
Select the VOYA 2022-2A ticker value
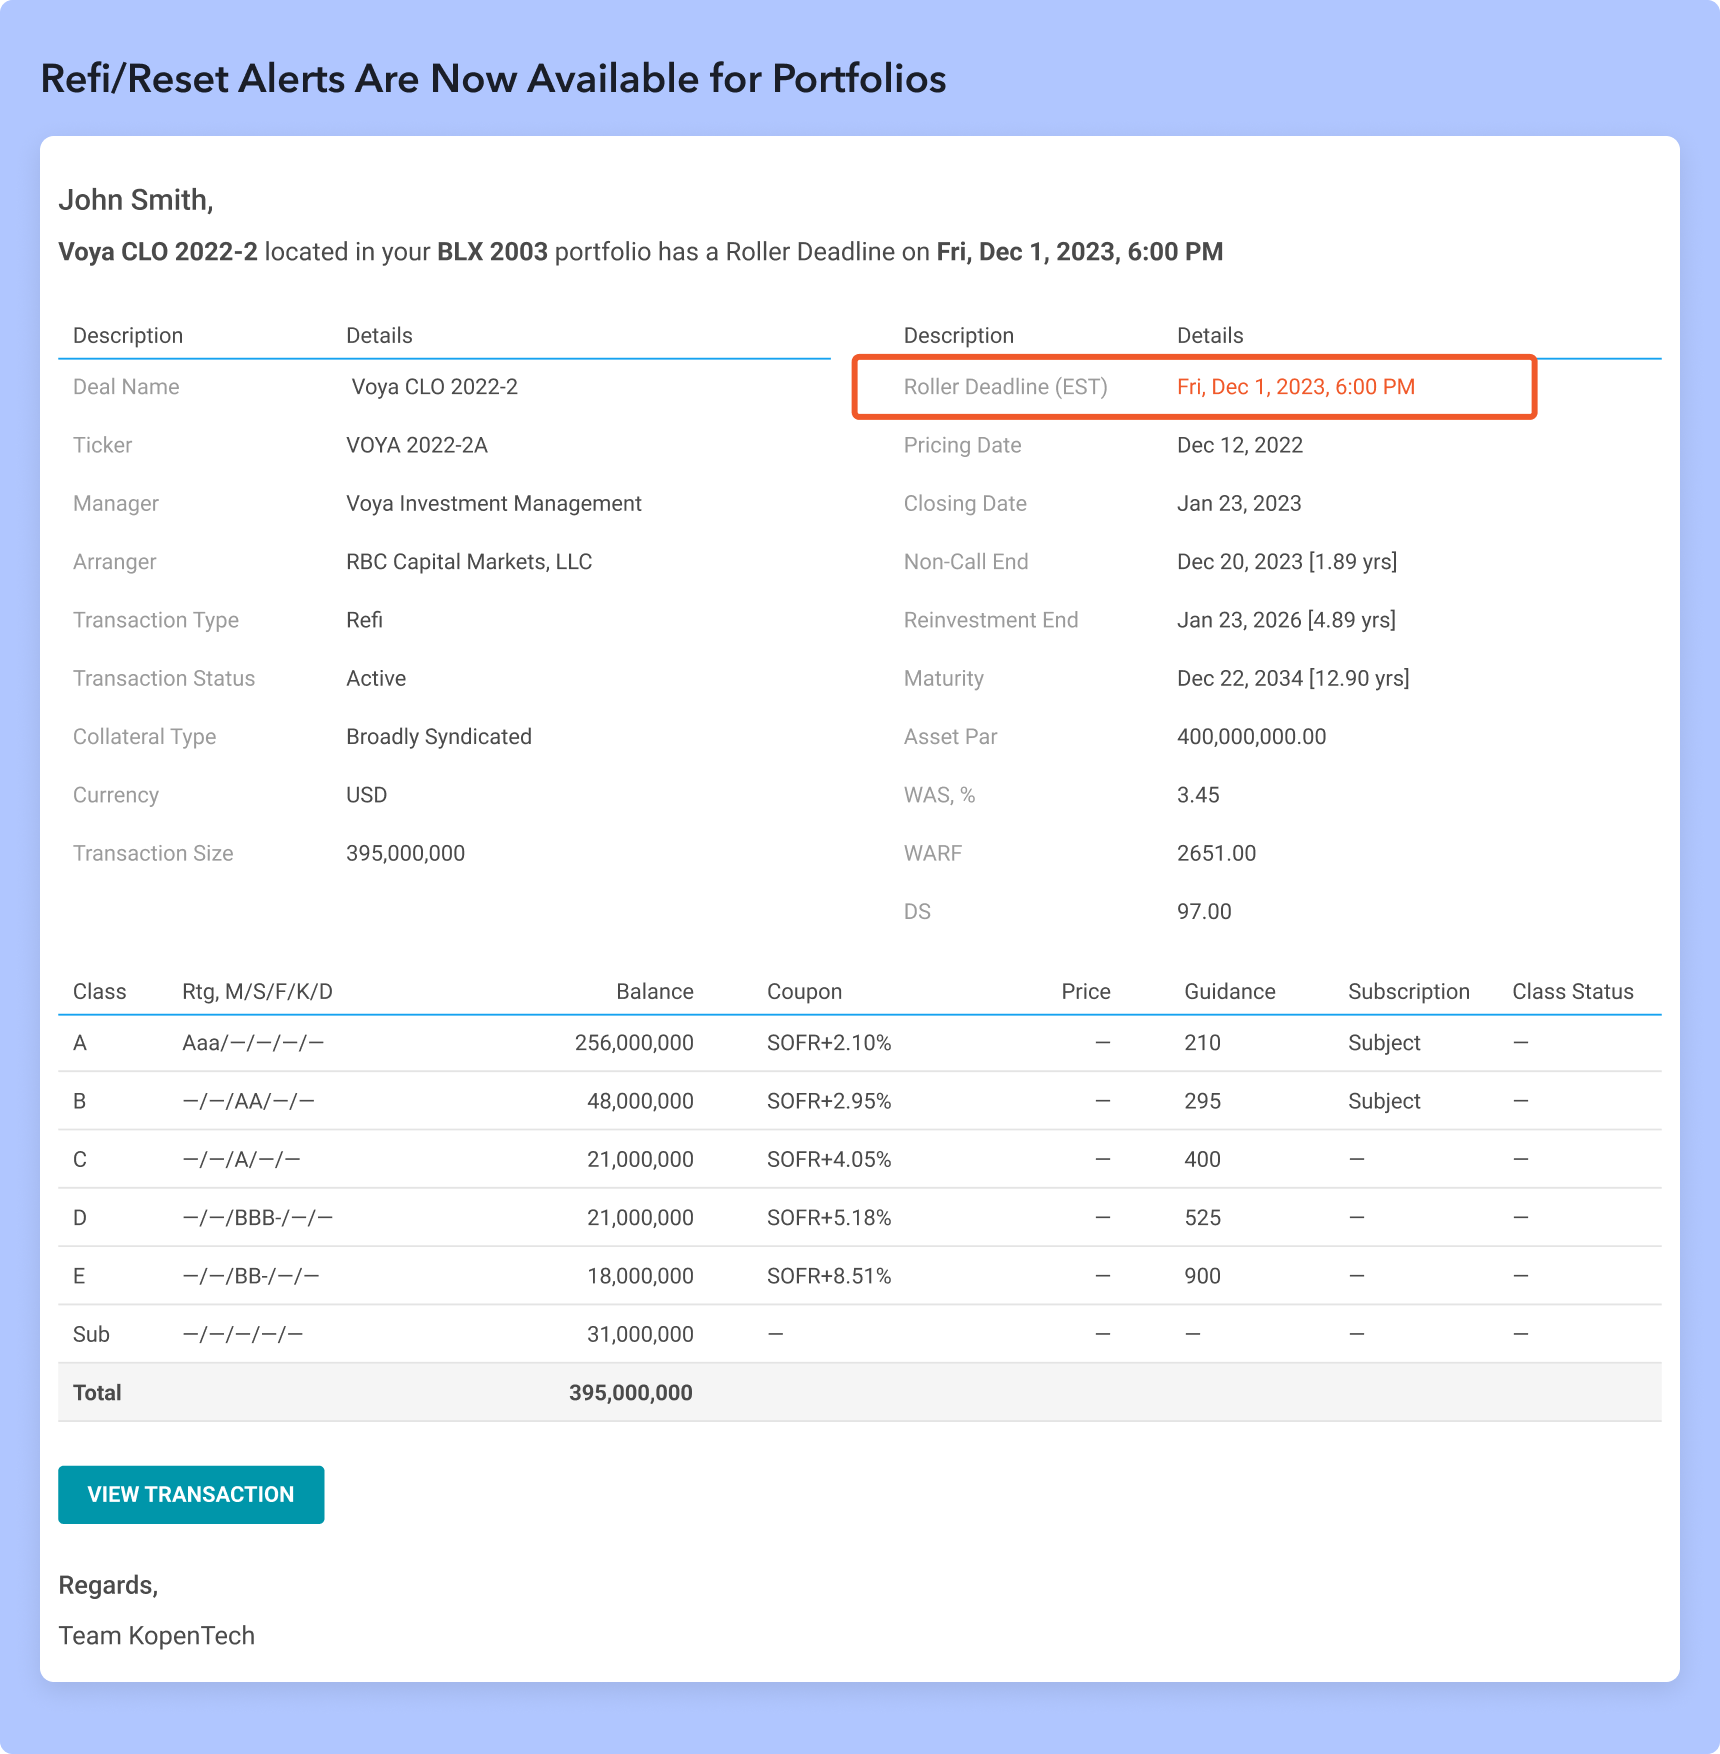[x=417, y=445]
